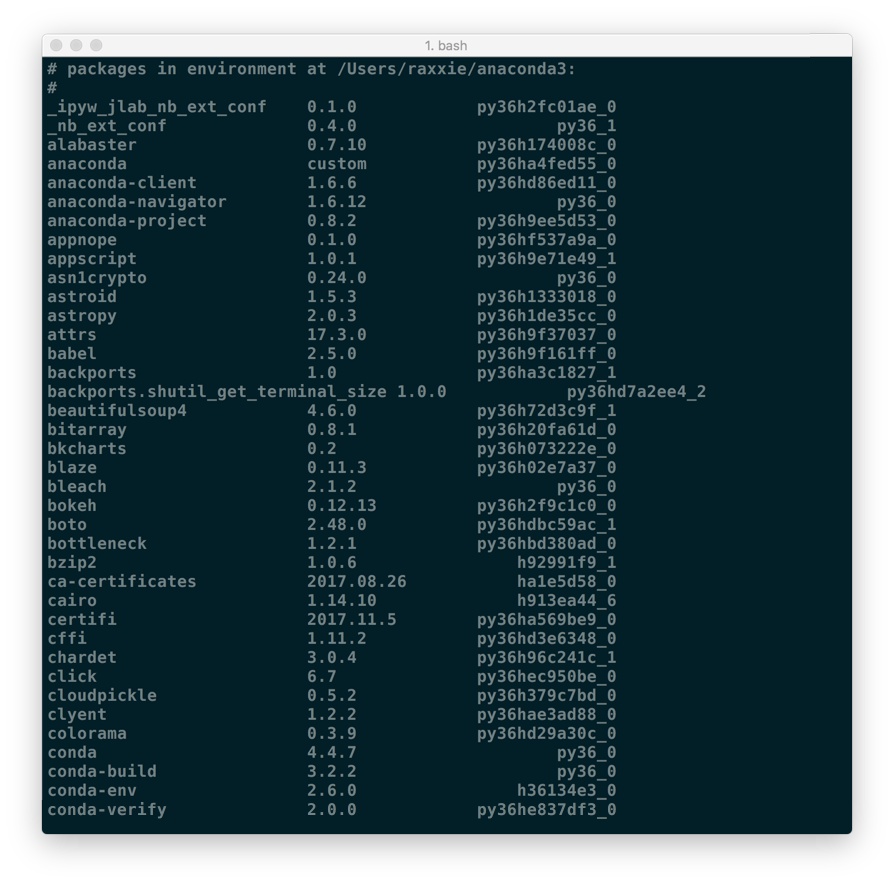Viewport: 894px width, 884px height.
Task: Click the attrs version 17.3.0
Action: (x=337, y=335)
